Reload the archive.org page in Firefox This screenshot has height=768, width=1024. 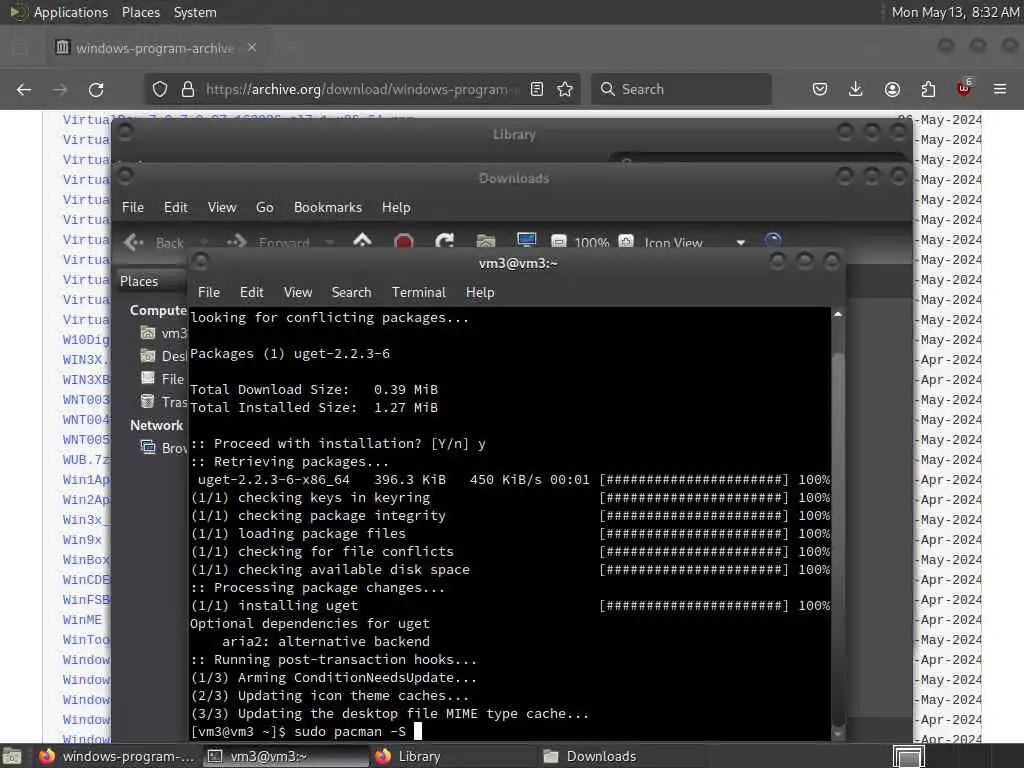tap(96, 89)
